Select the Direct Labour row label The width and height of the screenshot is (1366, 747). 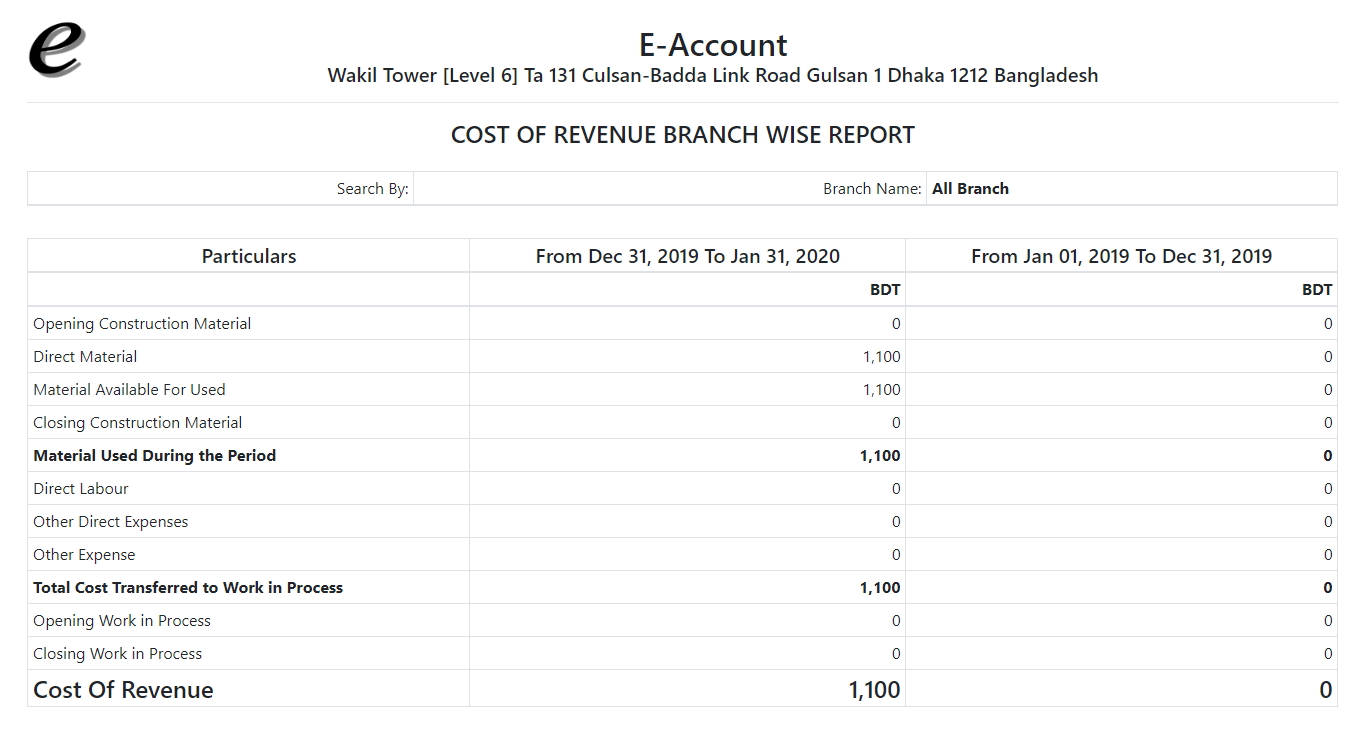[x=81, y=489]
